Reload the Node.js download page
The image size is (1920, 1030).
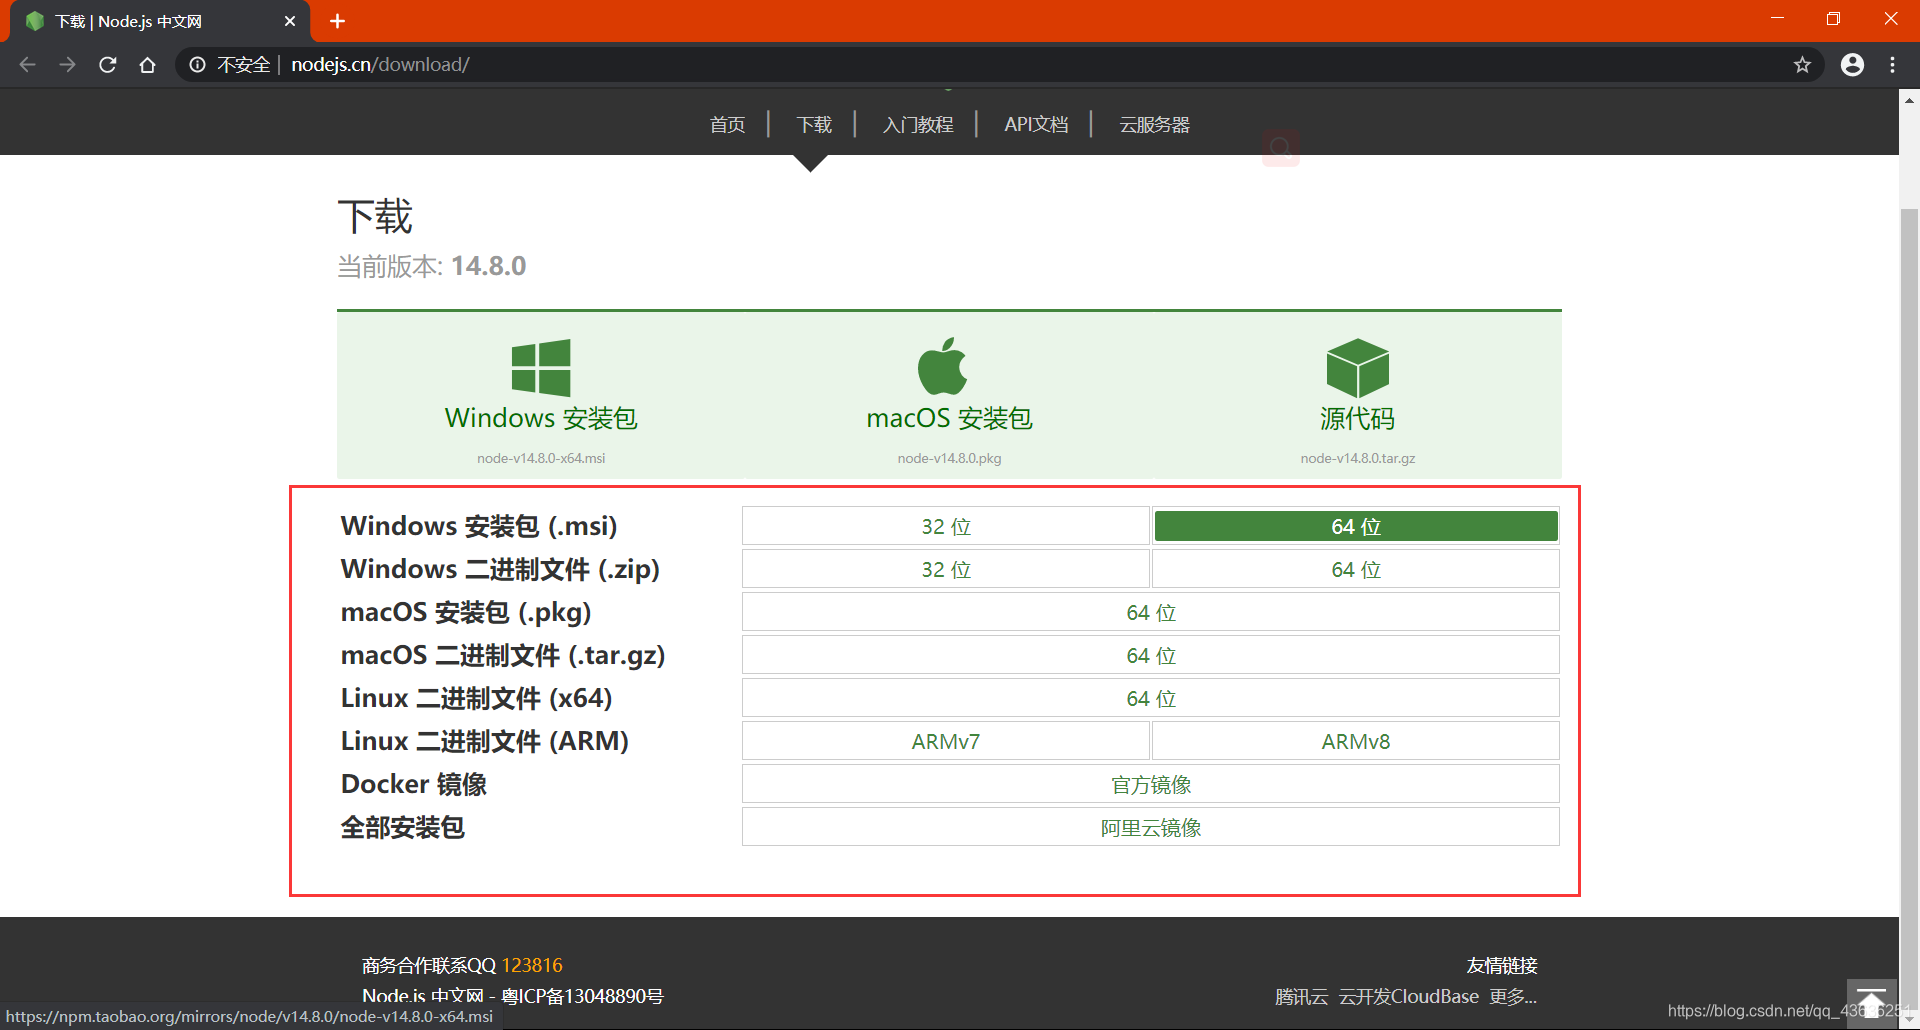[x=108, y=65]
